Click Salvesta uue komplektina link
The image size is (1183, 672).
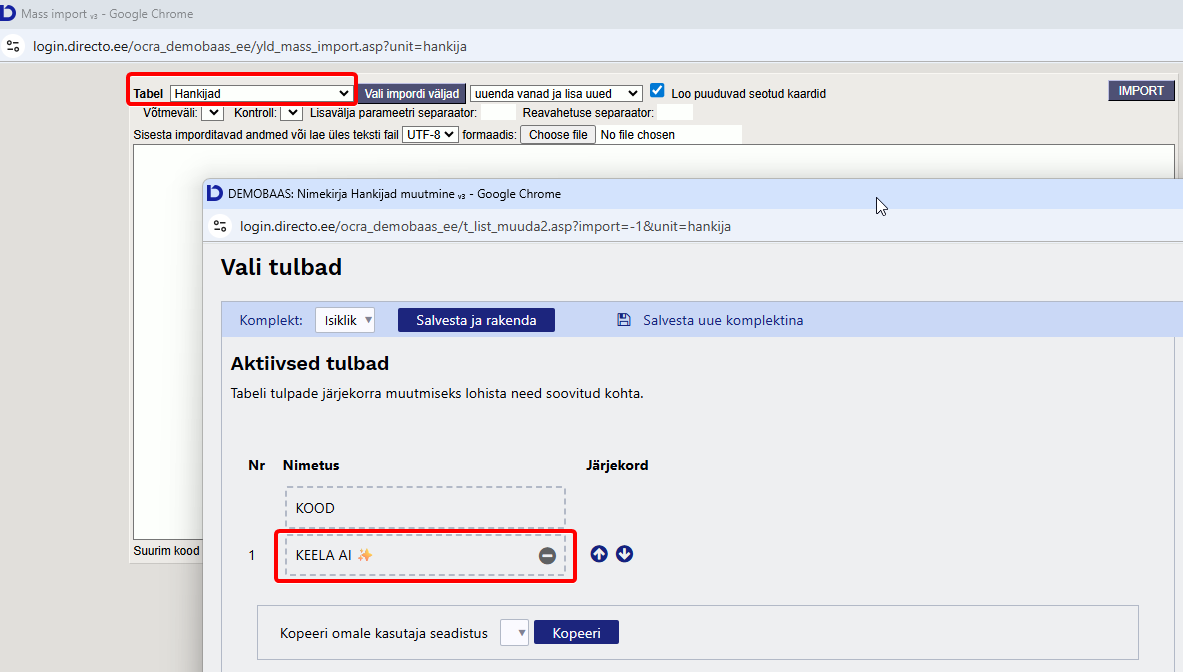(722, 320)
